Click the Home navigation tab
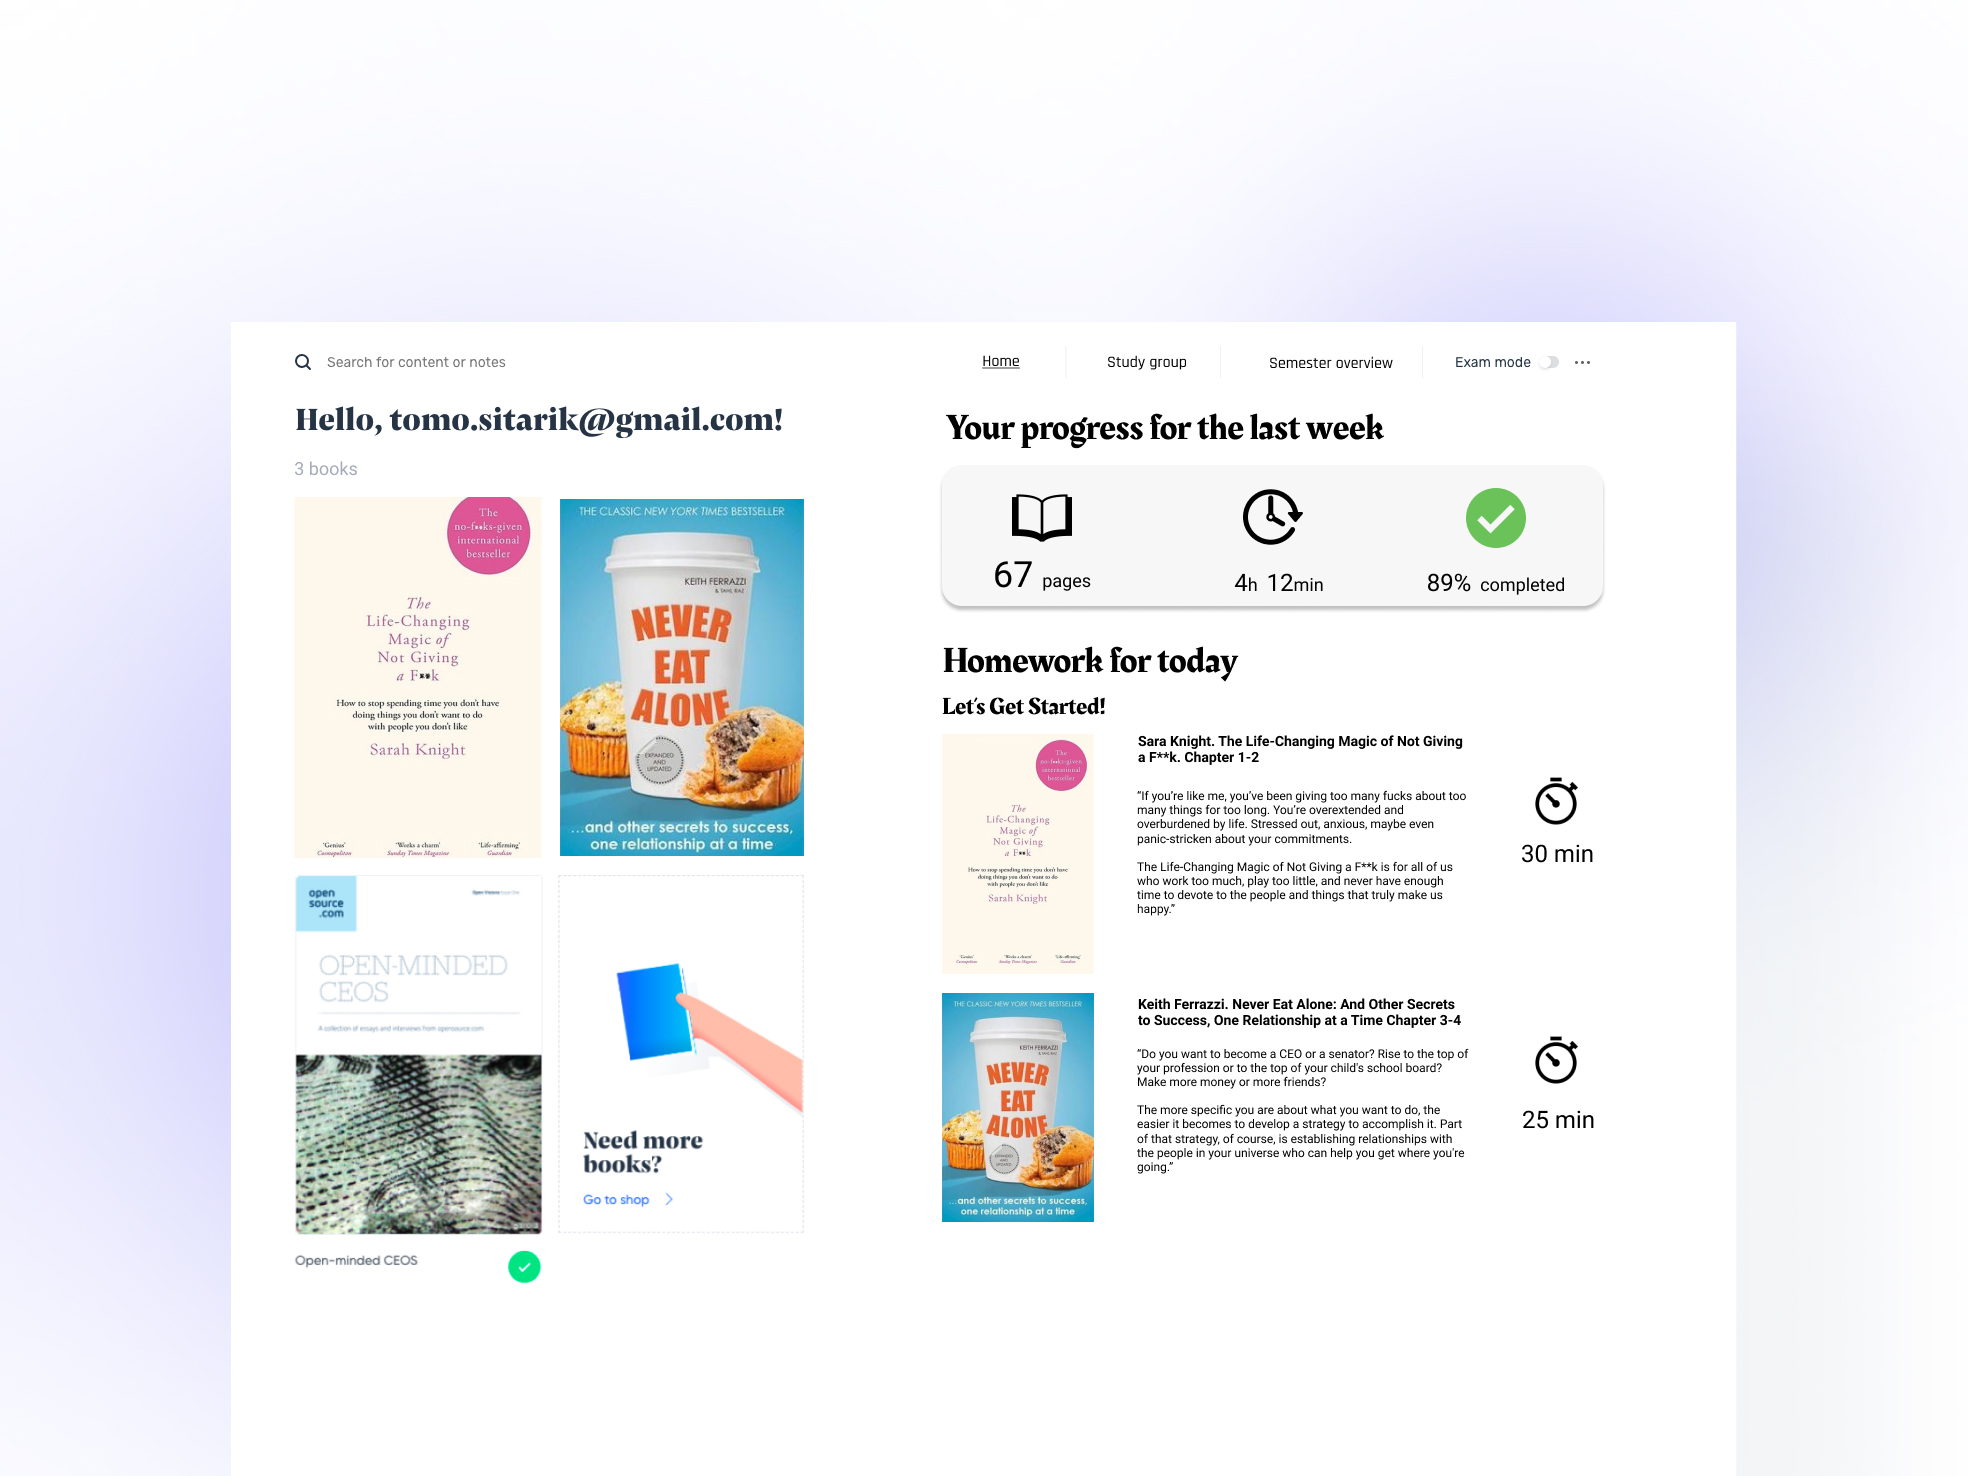1968x1476 pixels. pos(1001,361)
